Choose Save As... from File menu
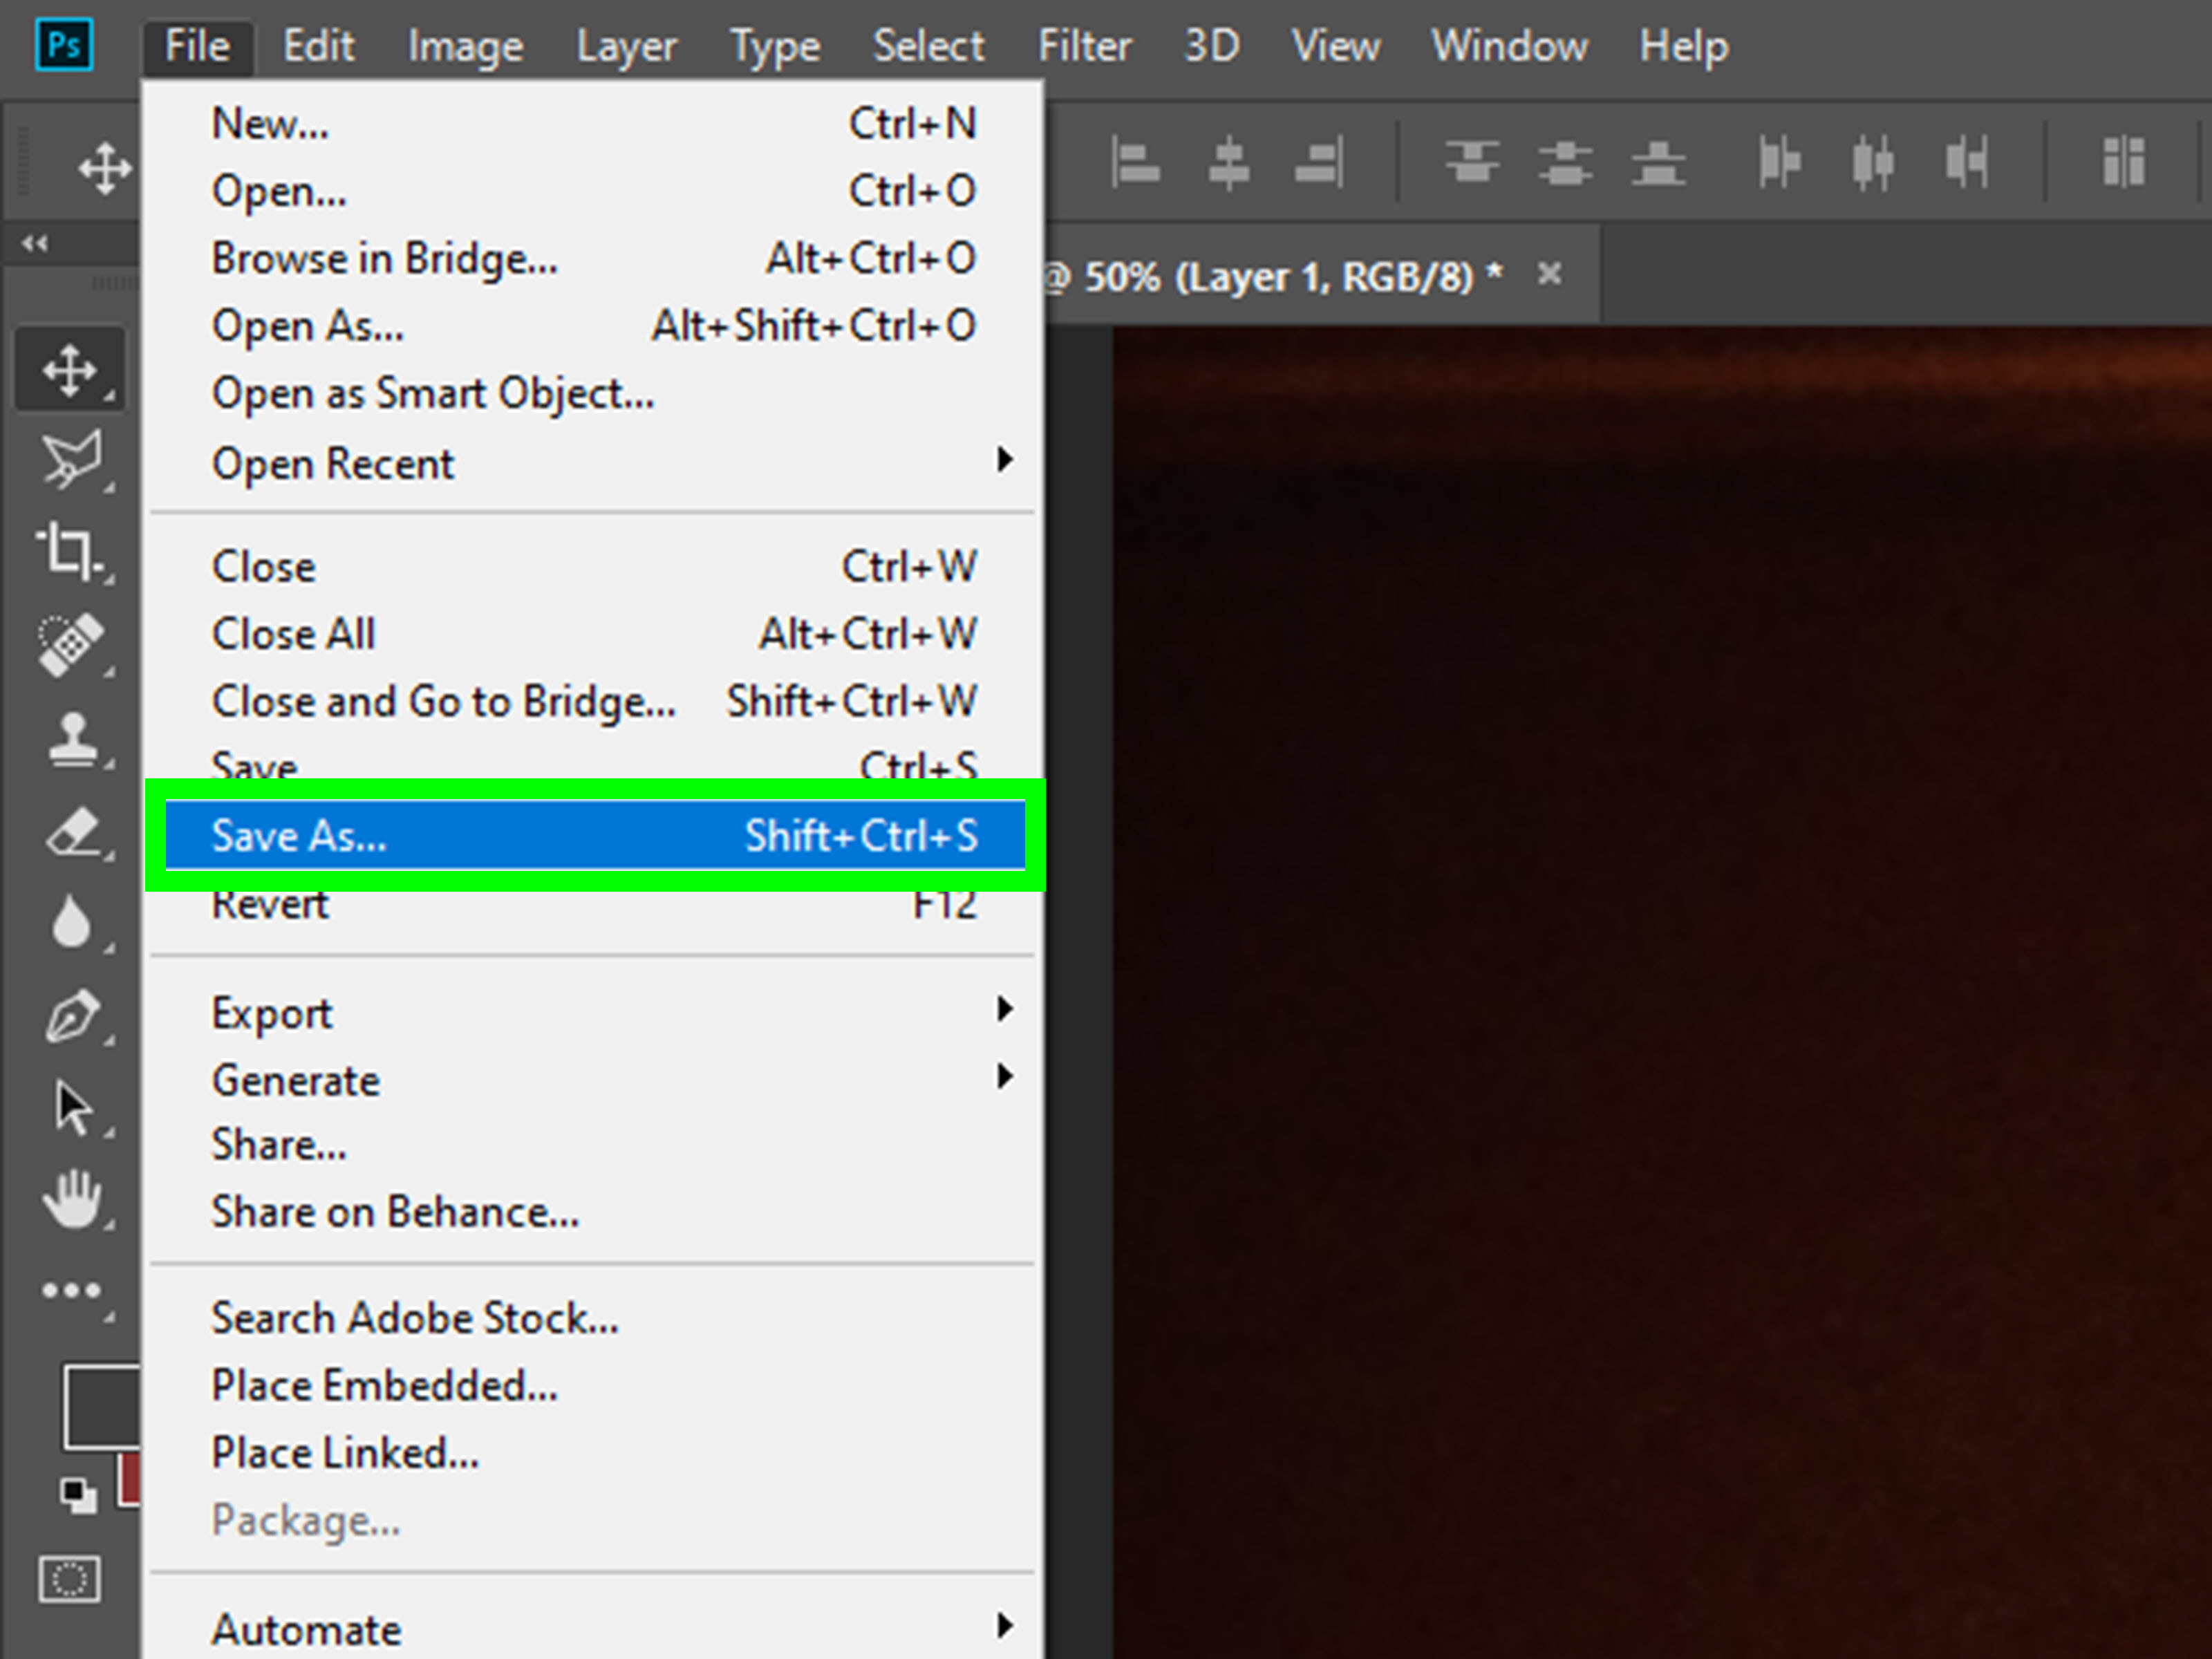The image size is (2212, 1659). (x=595, y=835)
